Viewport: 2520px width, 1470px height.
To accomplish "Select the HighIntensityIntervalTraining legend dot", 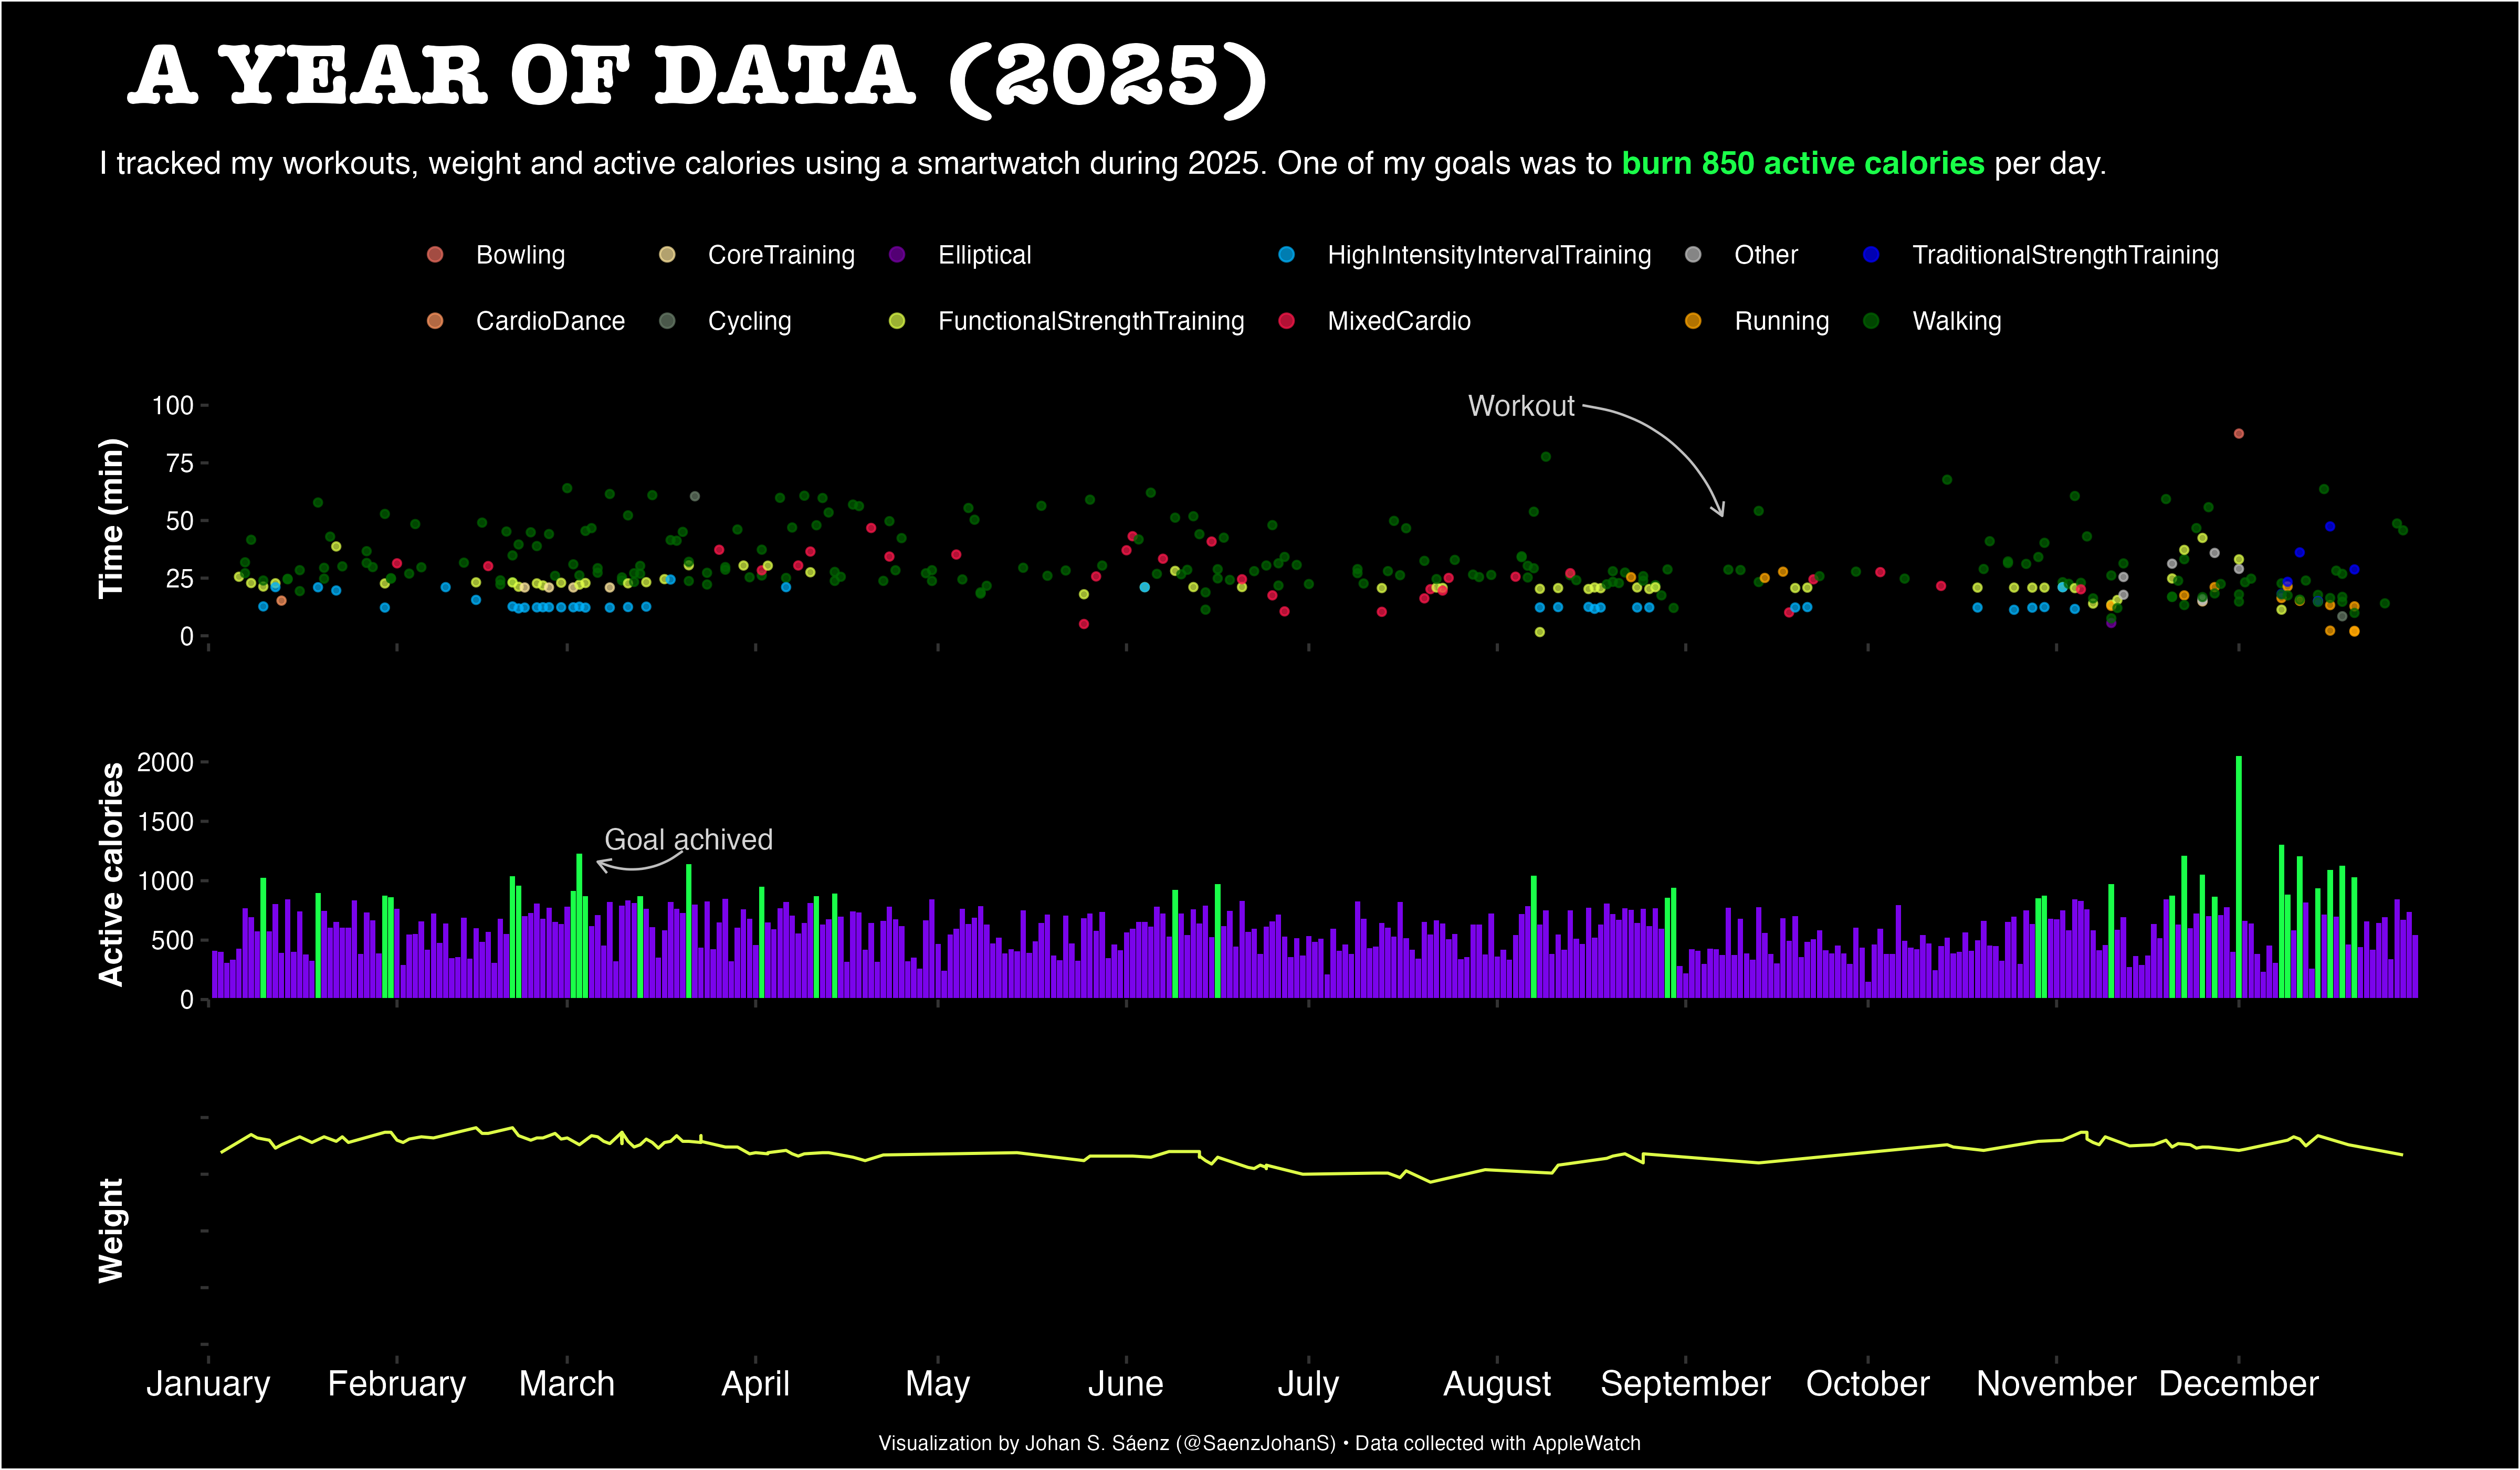I will tap(1286, 254).
